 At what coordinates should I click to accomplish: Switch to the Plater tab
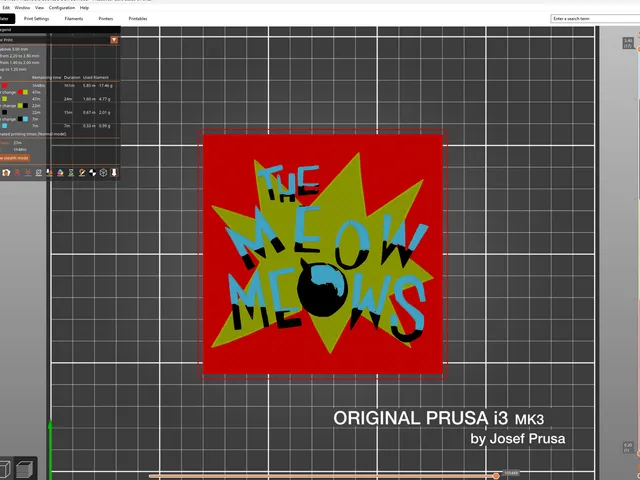point(7,18)
